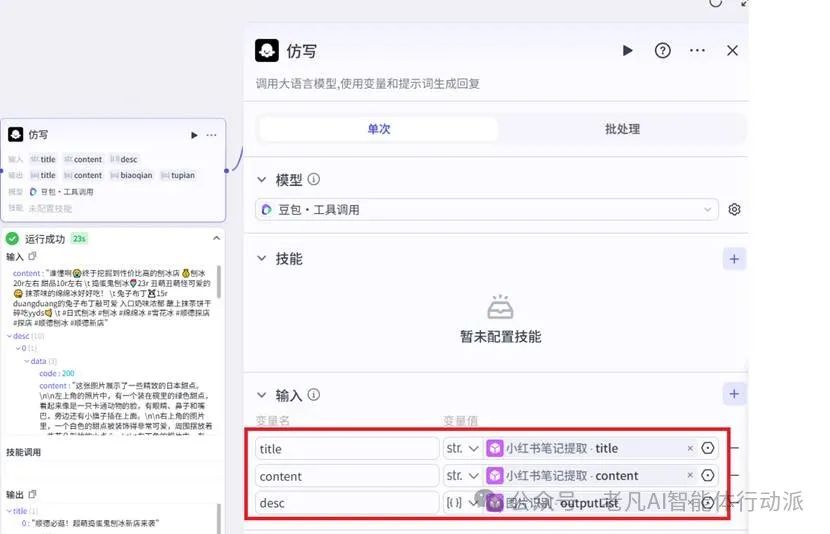Image resolution: width=830 pixels, height=534 pixels.
Task: Click the 暂未配置技能 placeholder
Action: [x=500, y=337]
